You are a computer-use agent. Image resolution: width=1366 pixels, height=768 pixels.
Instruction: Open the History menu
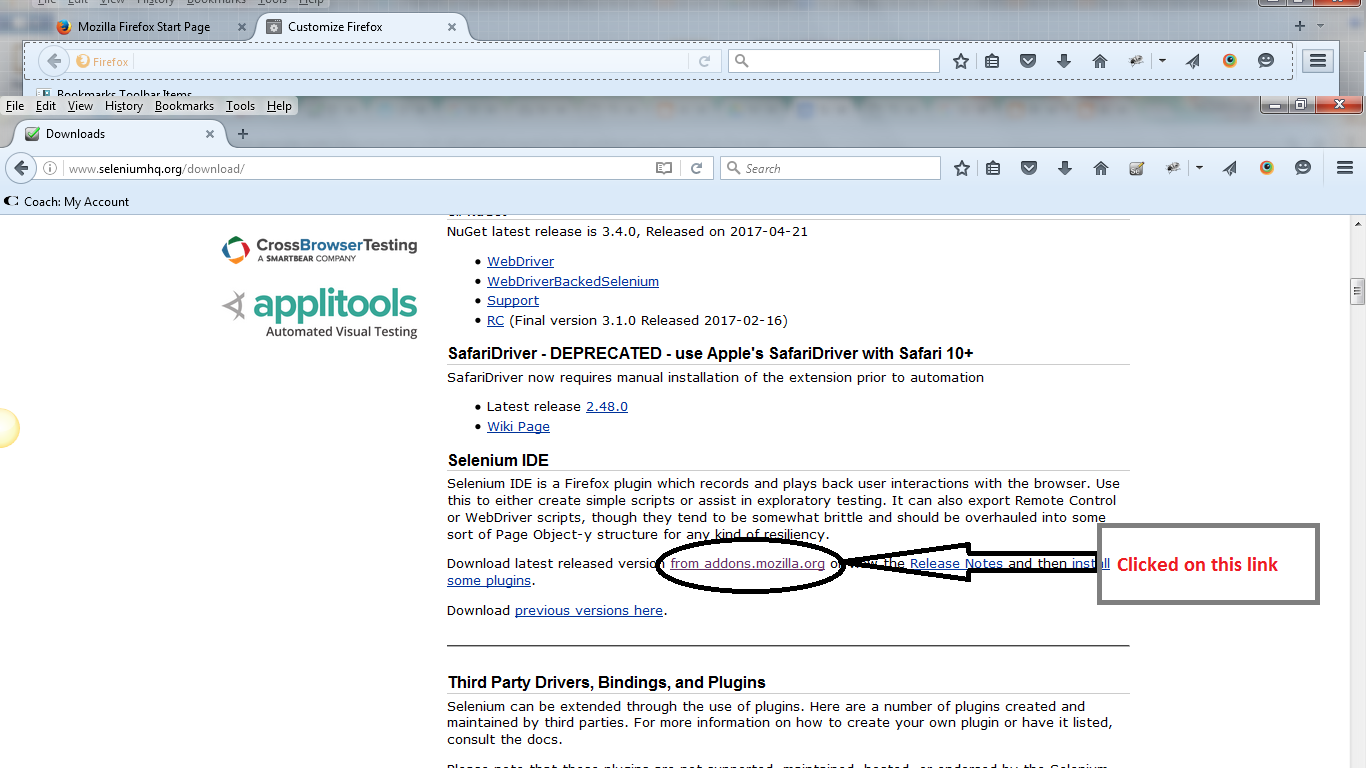click(x=124, y=106)
